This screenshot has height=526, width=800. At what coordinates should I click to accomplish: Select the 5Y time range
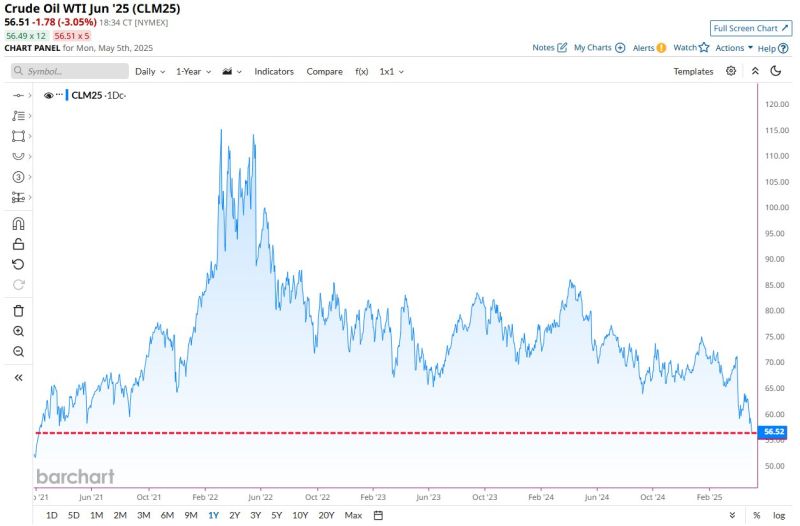(276, 515)
